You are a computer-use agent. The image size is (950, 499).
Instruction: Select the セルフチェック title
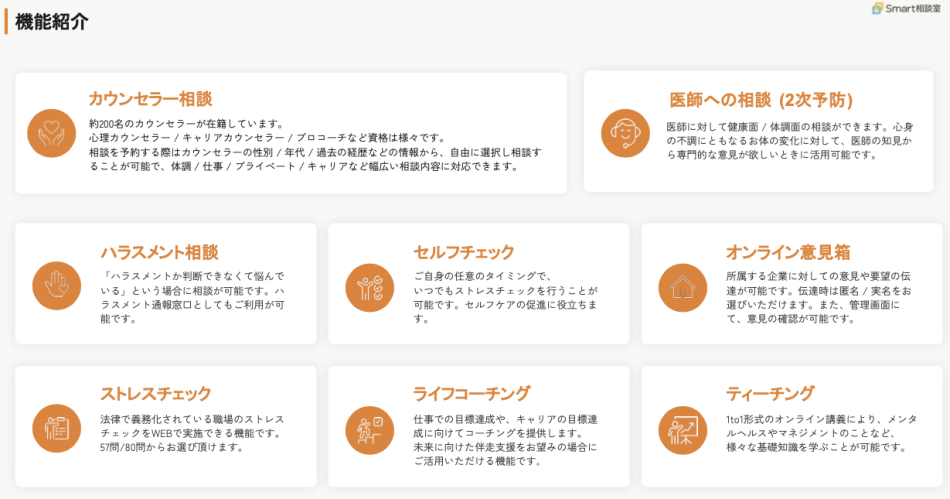coord(464,252)
